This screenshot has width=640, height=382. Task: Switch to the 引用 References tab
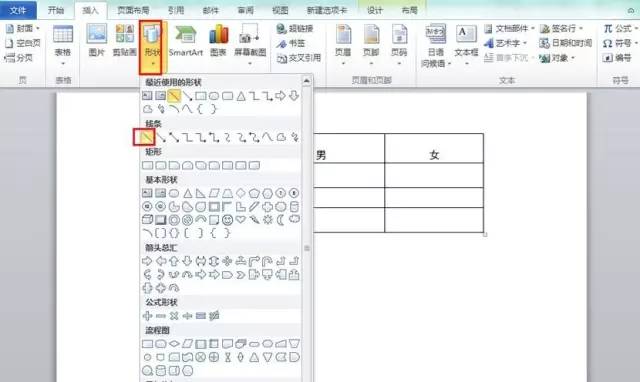click(176, 10)
